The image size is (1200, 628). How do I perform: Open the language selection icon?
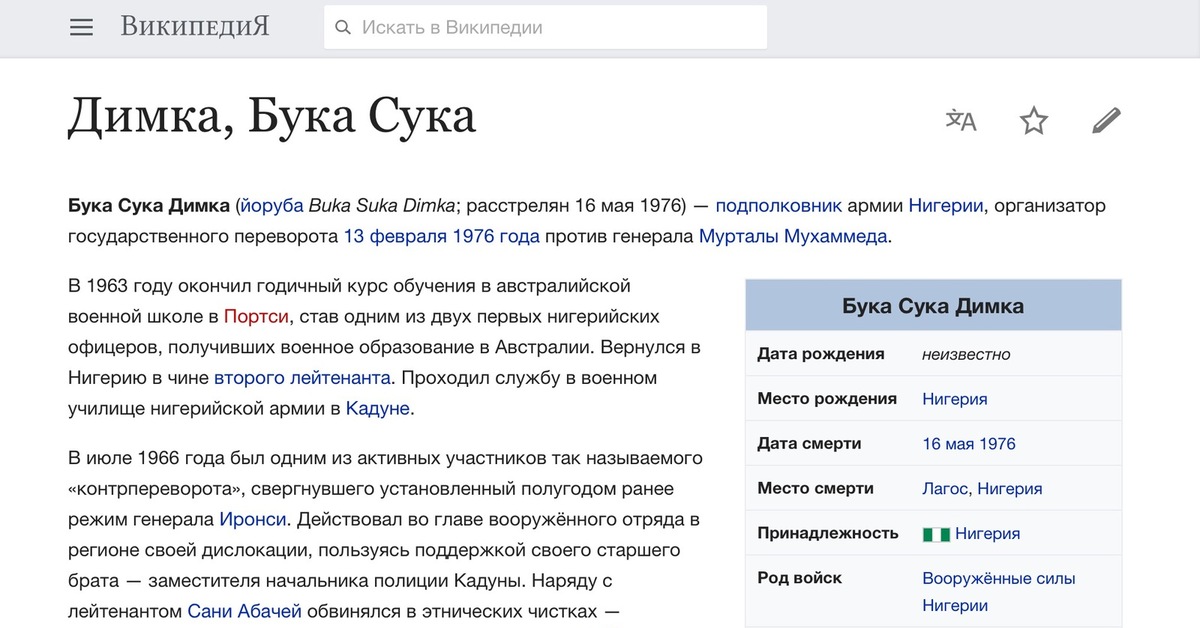pyautogui.click(x=961, y=121)
